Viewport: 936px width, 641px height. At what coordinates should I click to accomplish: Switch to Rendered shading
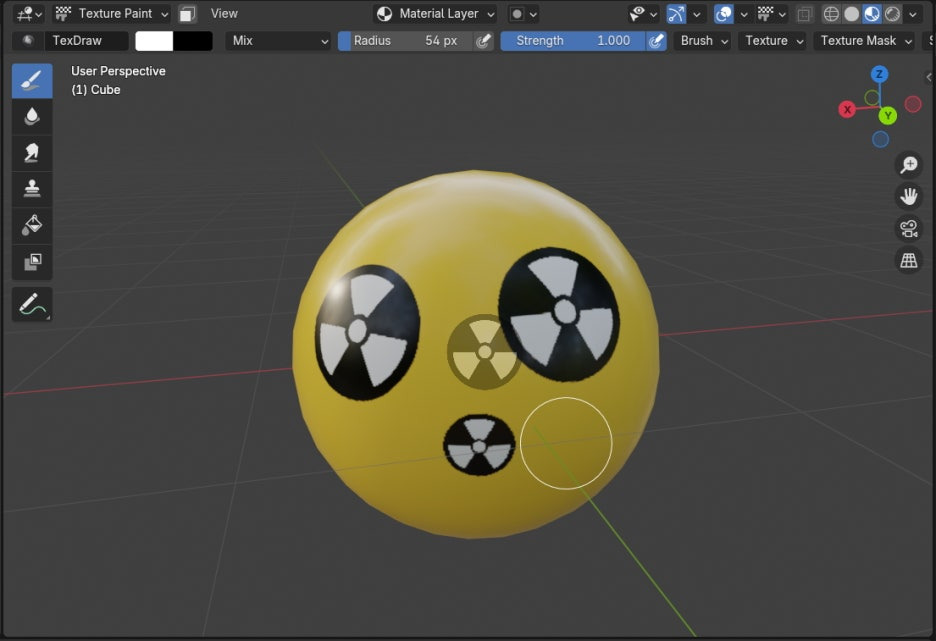coord(892,14)
